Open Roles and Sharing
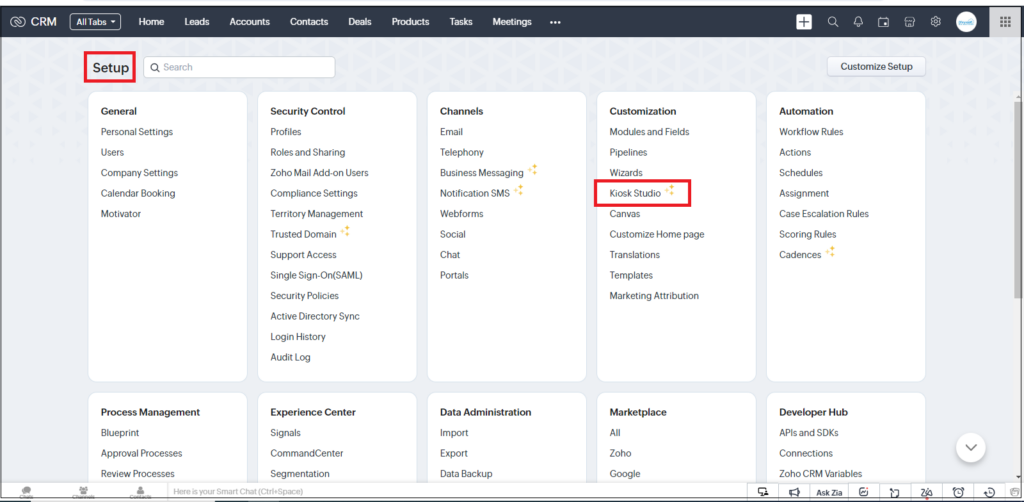1024x502 pixels. [x=308, y=152]
